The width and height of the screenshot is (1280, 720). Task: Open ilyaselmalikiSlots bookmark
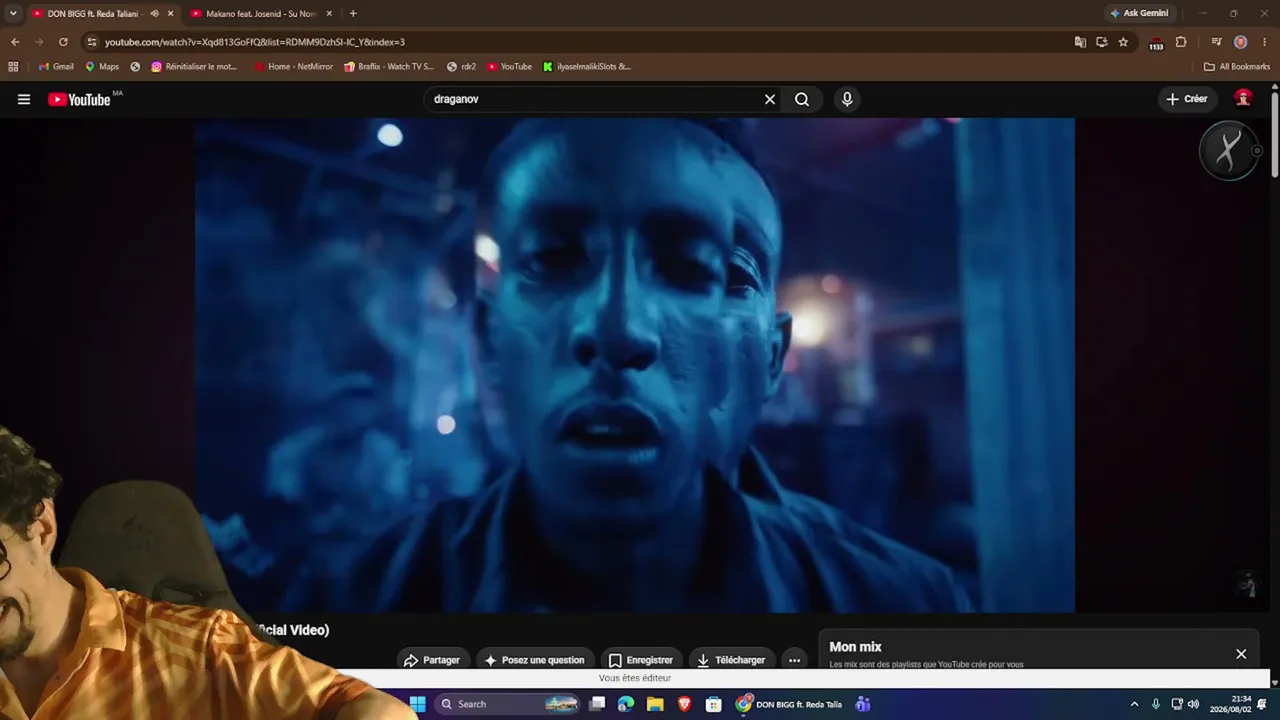(587, 67)
